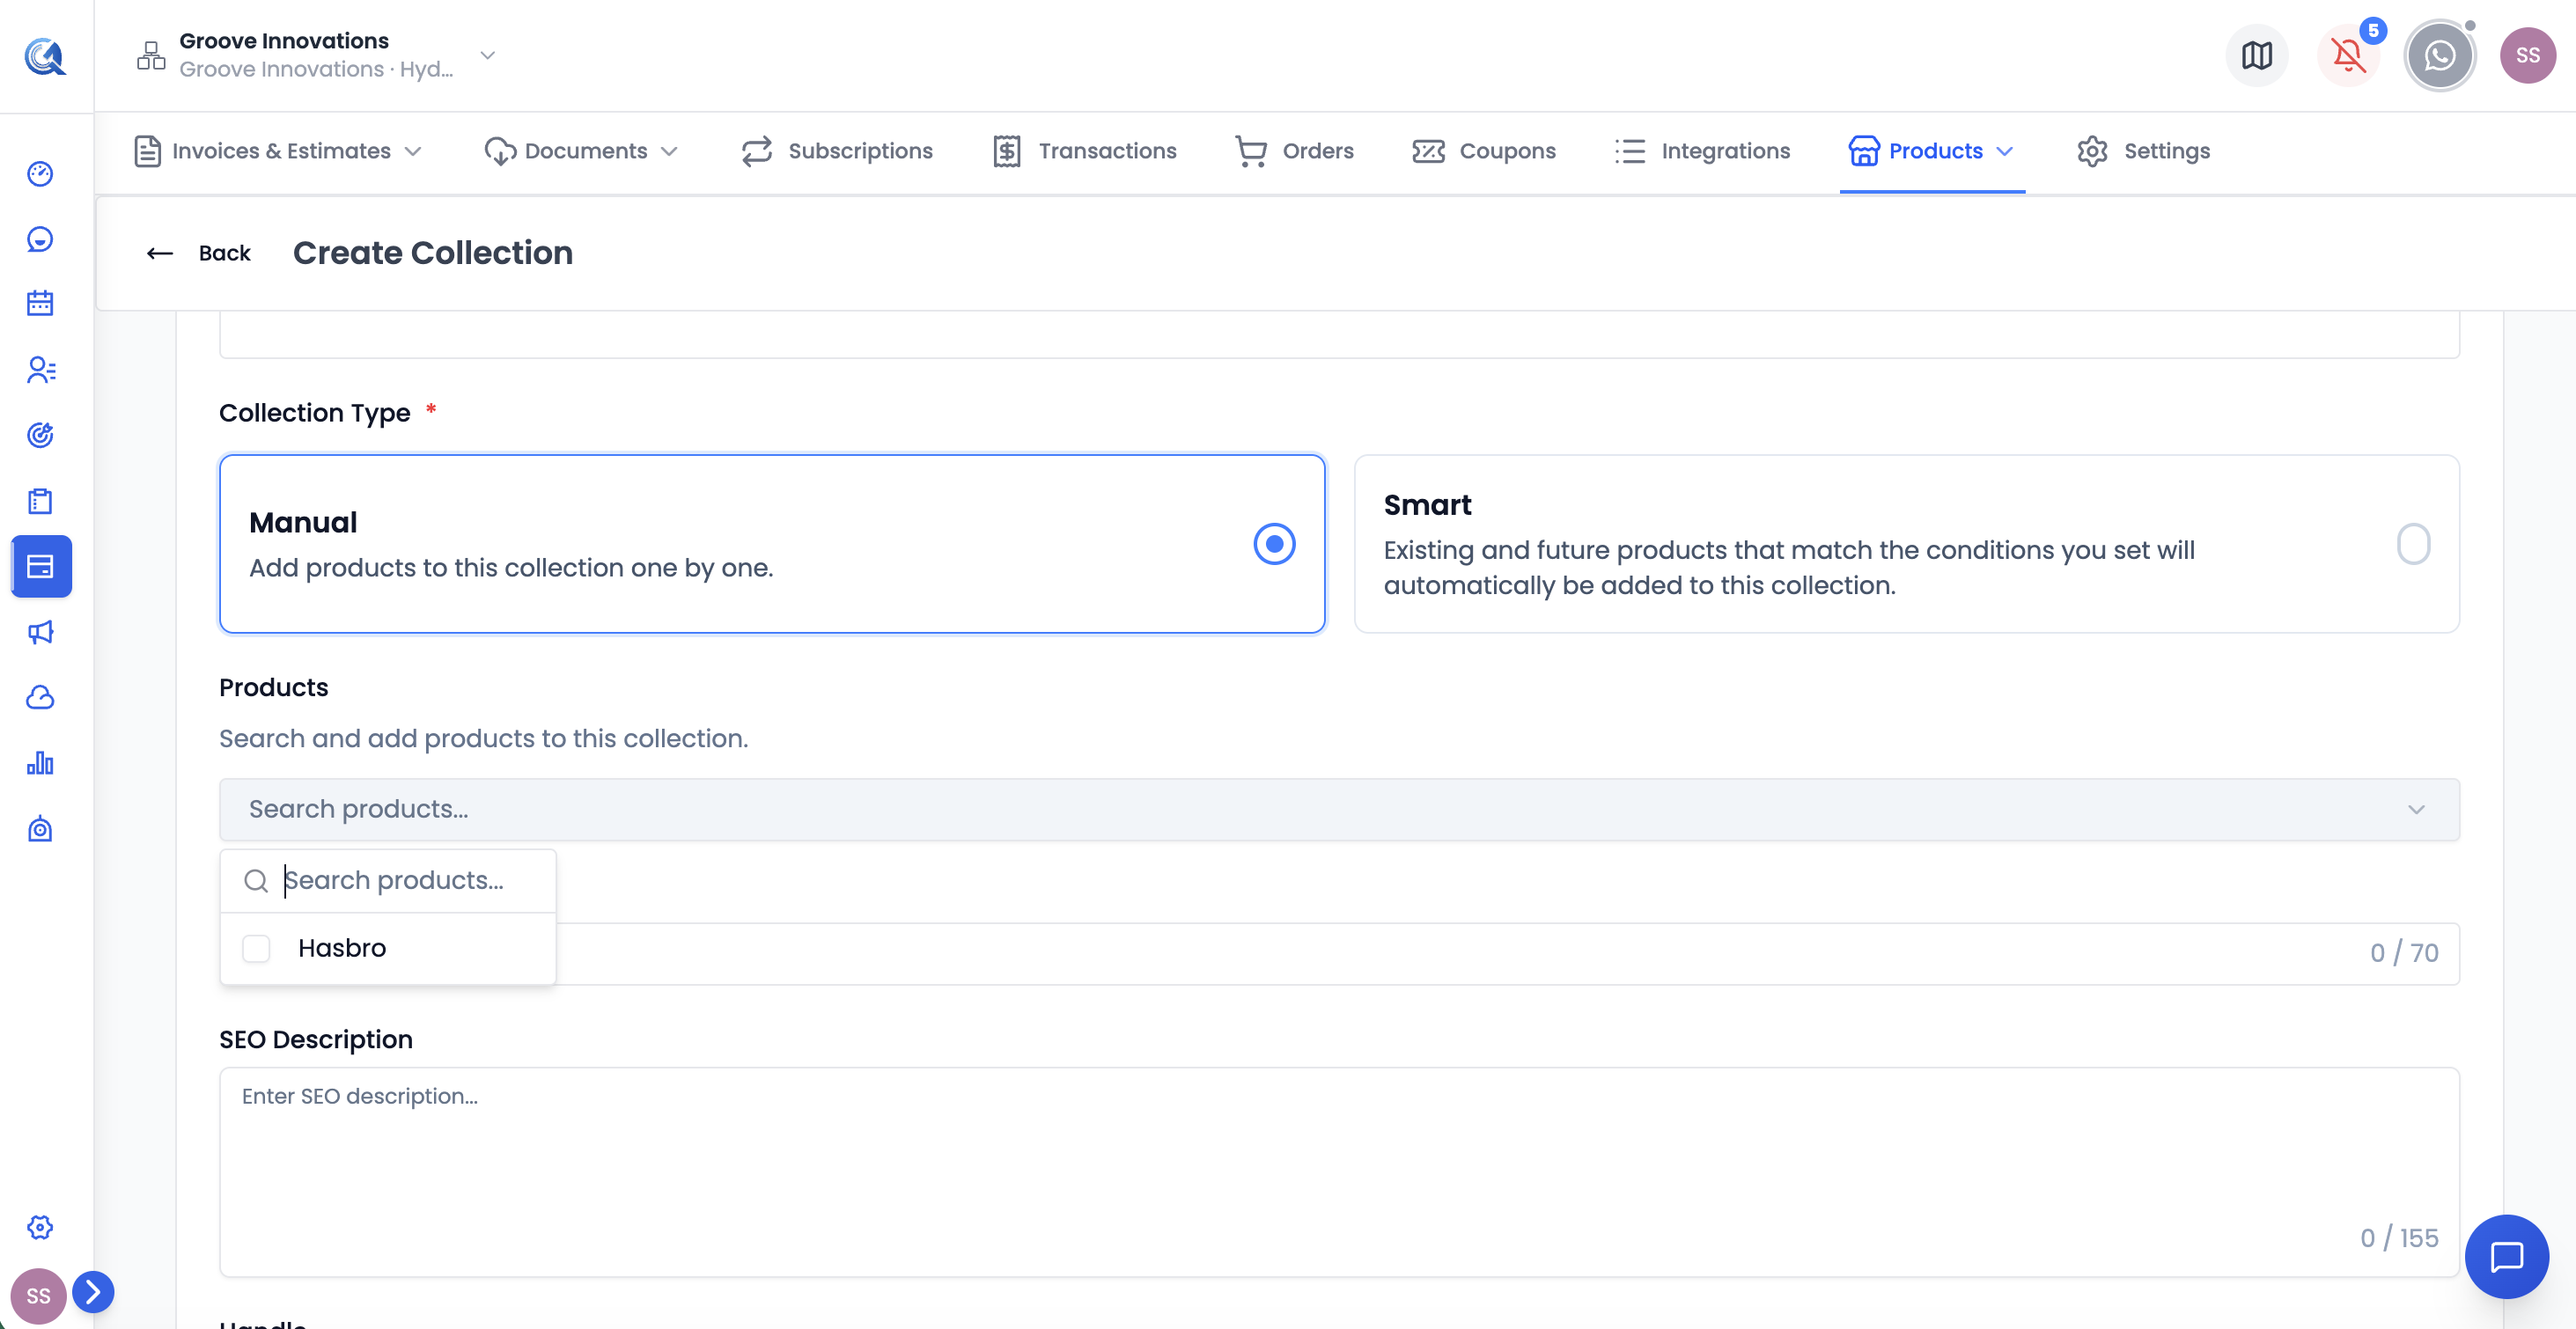Open the marketing megaphone icon in sidebar
The image size is (2576, 1329).
coord(40,632)
